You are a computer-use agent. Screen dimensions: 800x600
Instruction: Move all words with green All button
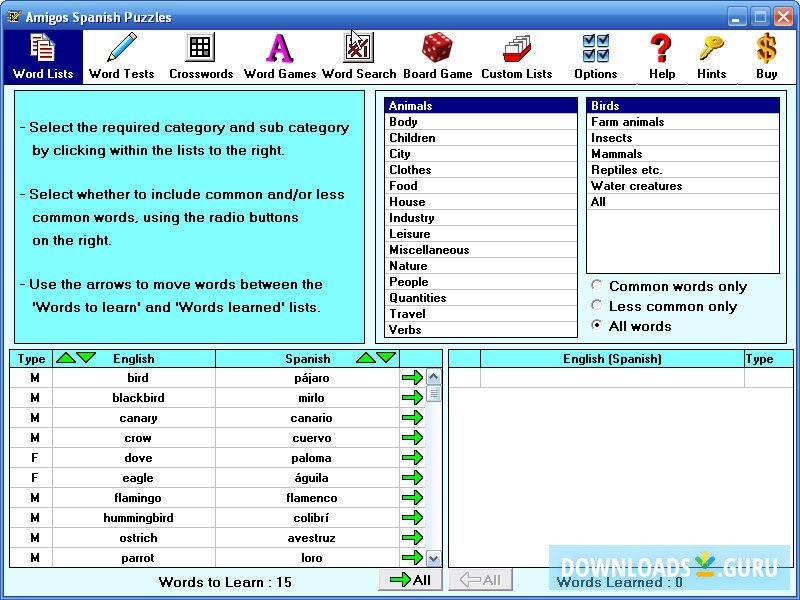(410, 580)
